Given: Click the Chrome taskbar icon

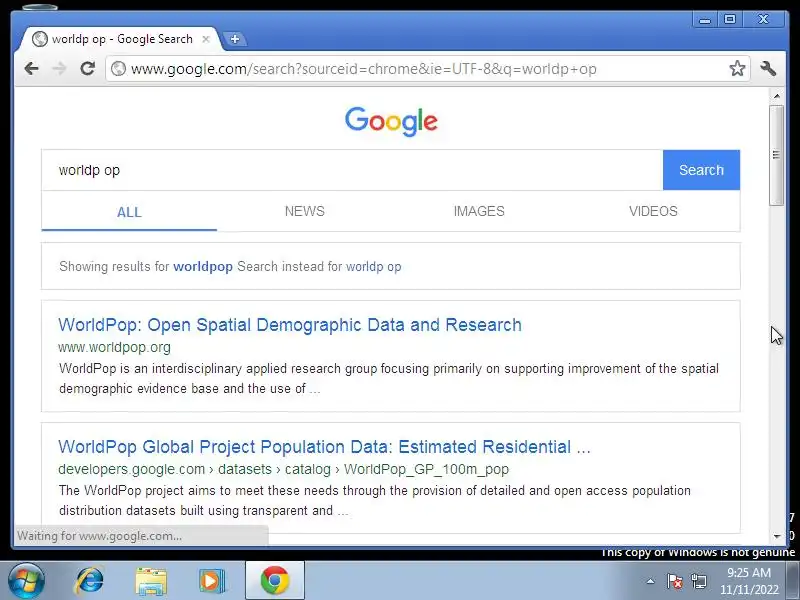Looking at the screenshot, I should (274, 581).
